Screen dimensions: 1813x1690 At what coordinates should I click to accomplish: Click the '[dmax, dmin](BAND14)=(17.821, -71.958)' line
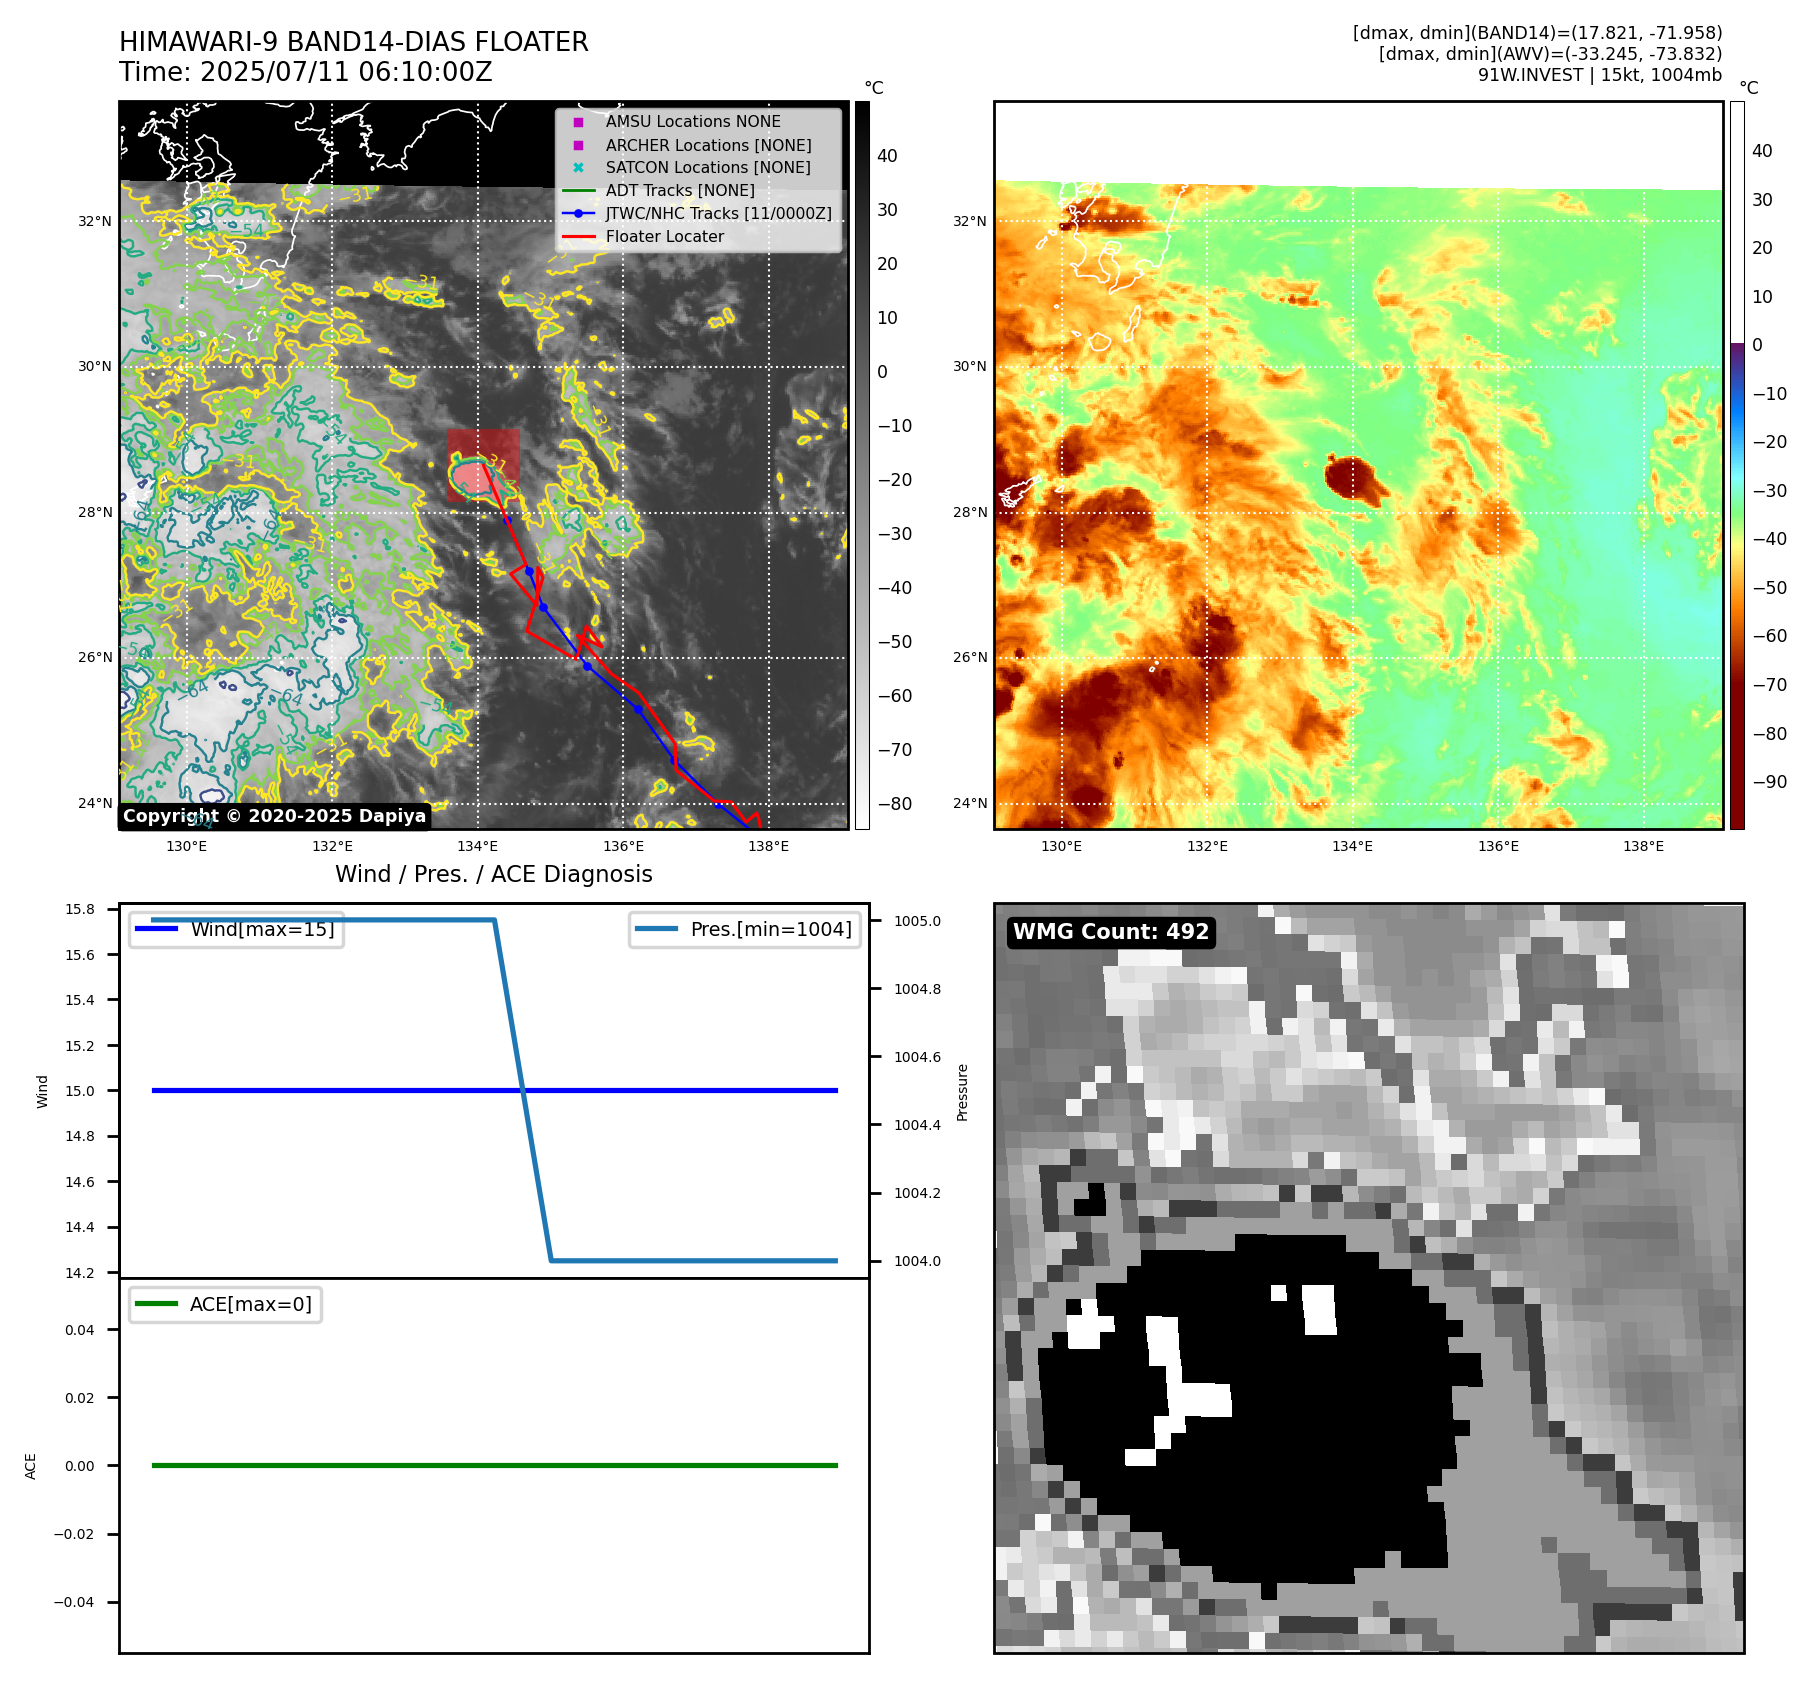[x=1537, y=33]
